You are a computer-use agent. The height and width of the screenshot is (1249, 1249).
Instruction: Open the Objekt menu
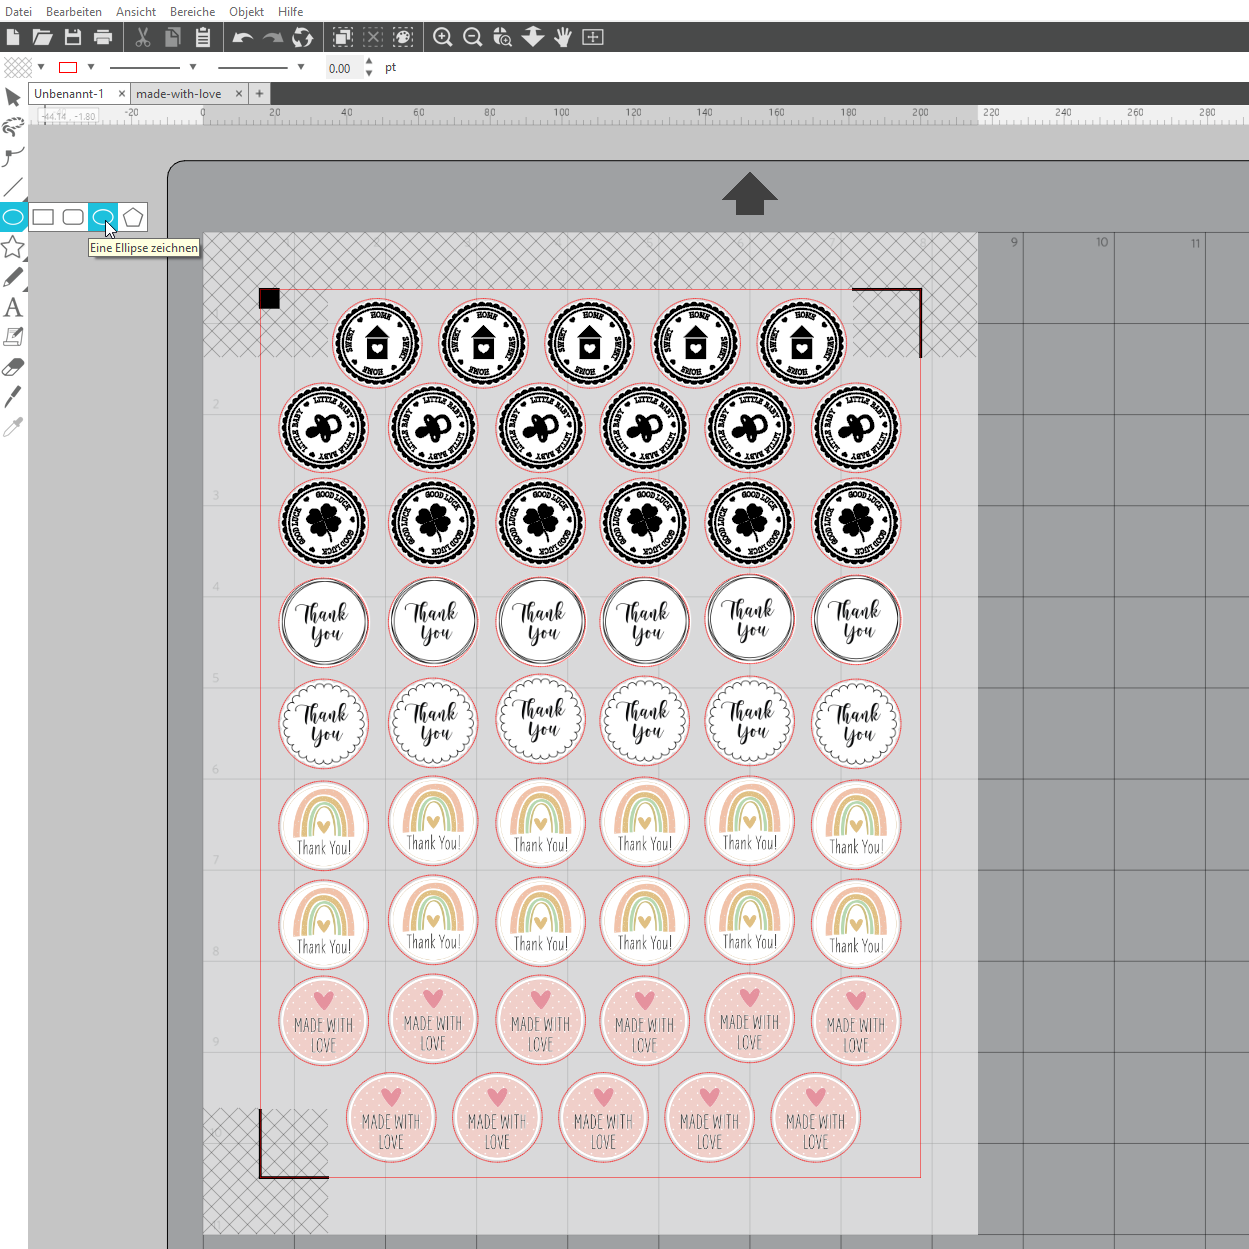point(246,11)
